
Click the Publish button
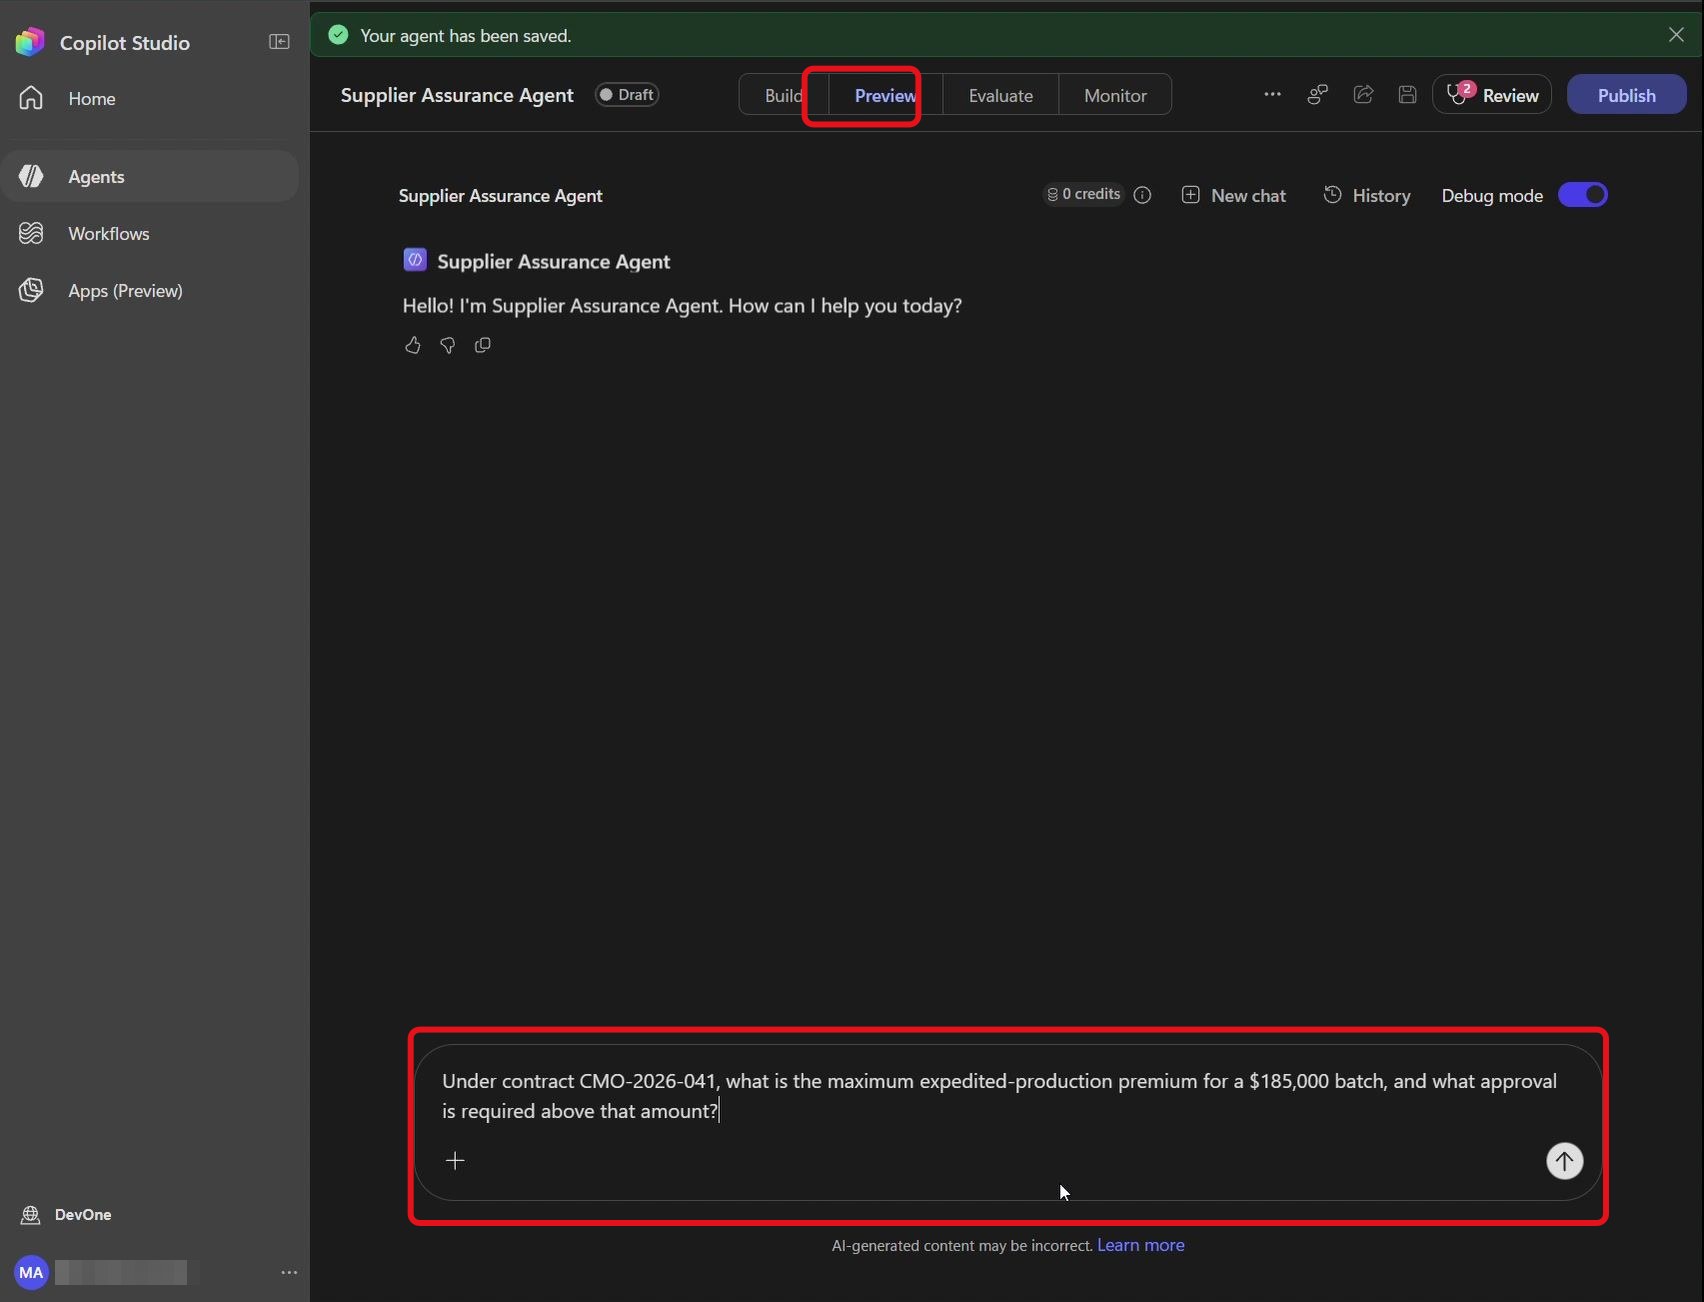(1626, 94)
